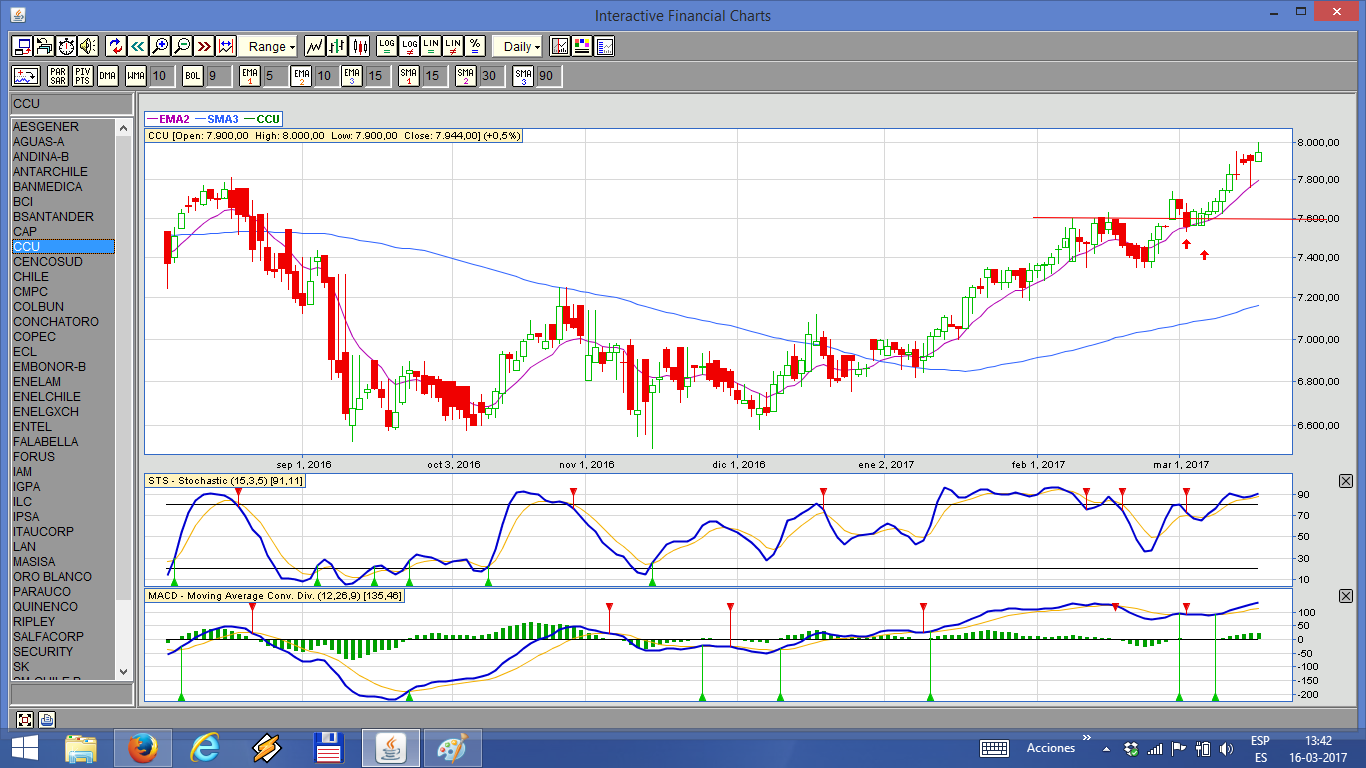Open the chart colors palette icon

[582, 46]
